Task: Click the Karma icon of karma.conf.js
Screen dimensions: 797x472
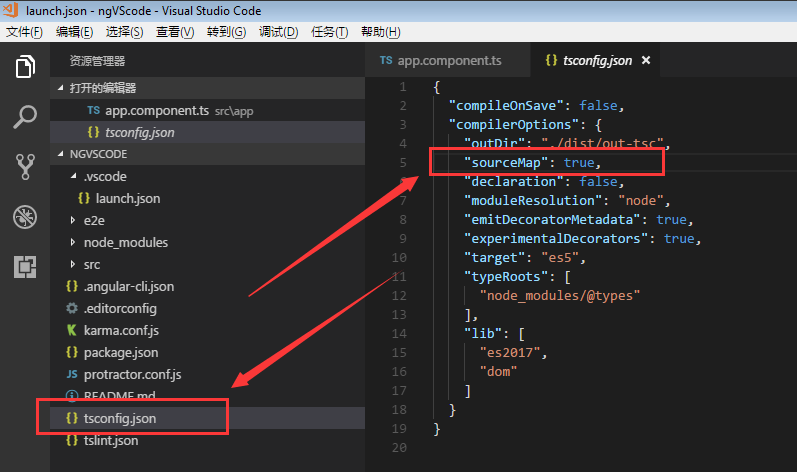Action: point(72,330)
